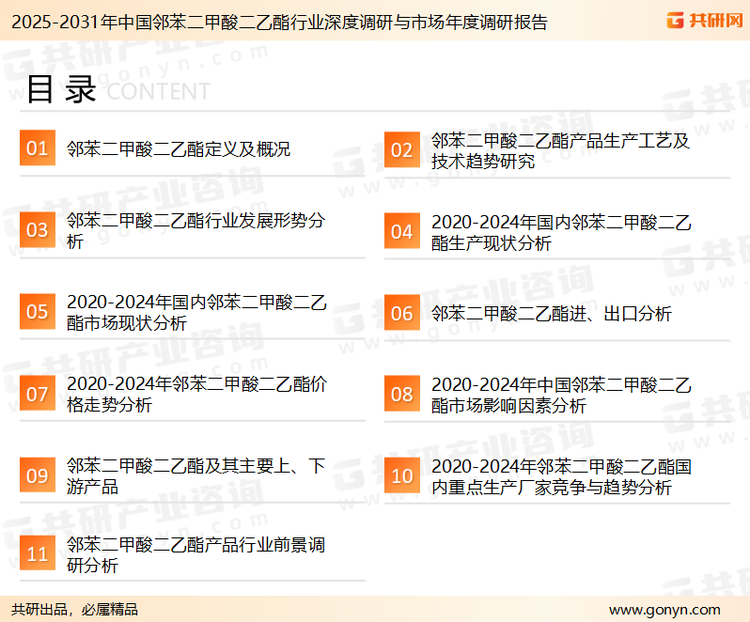This screenshot has width=750, height=622.
Task: Select the orange 07 number badge
Action: click(x=37, y=393)
